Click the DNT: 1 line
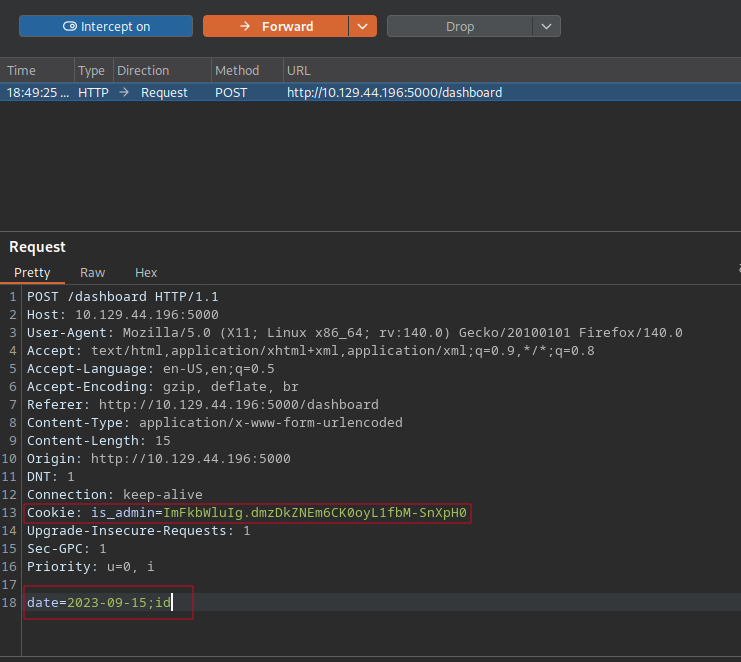The image size is (741, 662). [x=51, y=476]
